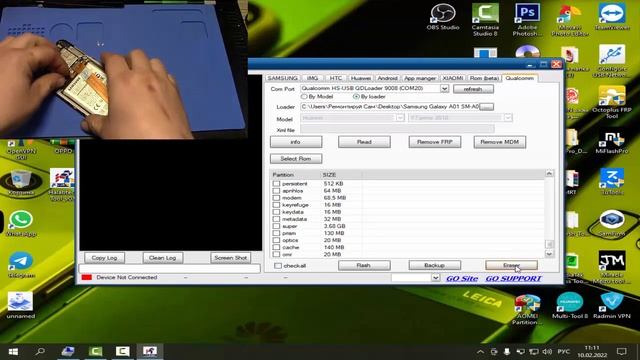Switch to the SAMSUNG tab
Image resolution: width=640 pixels, height=360 pixels.
pos(282,78)
